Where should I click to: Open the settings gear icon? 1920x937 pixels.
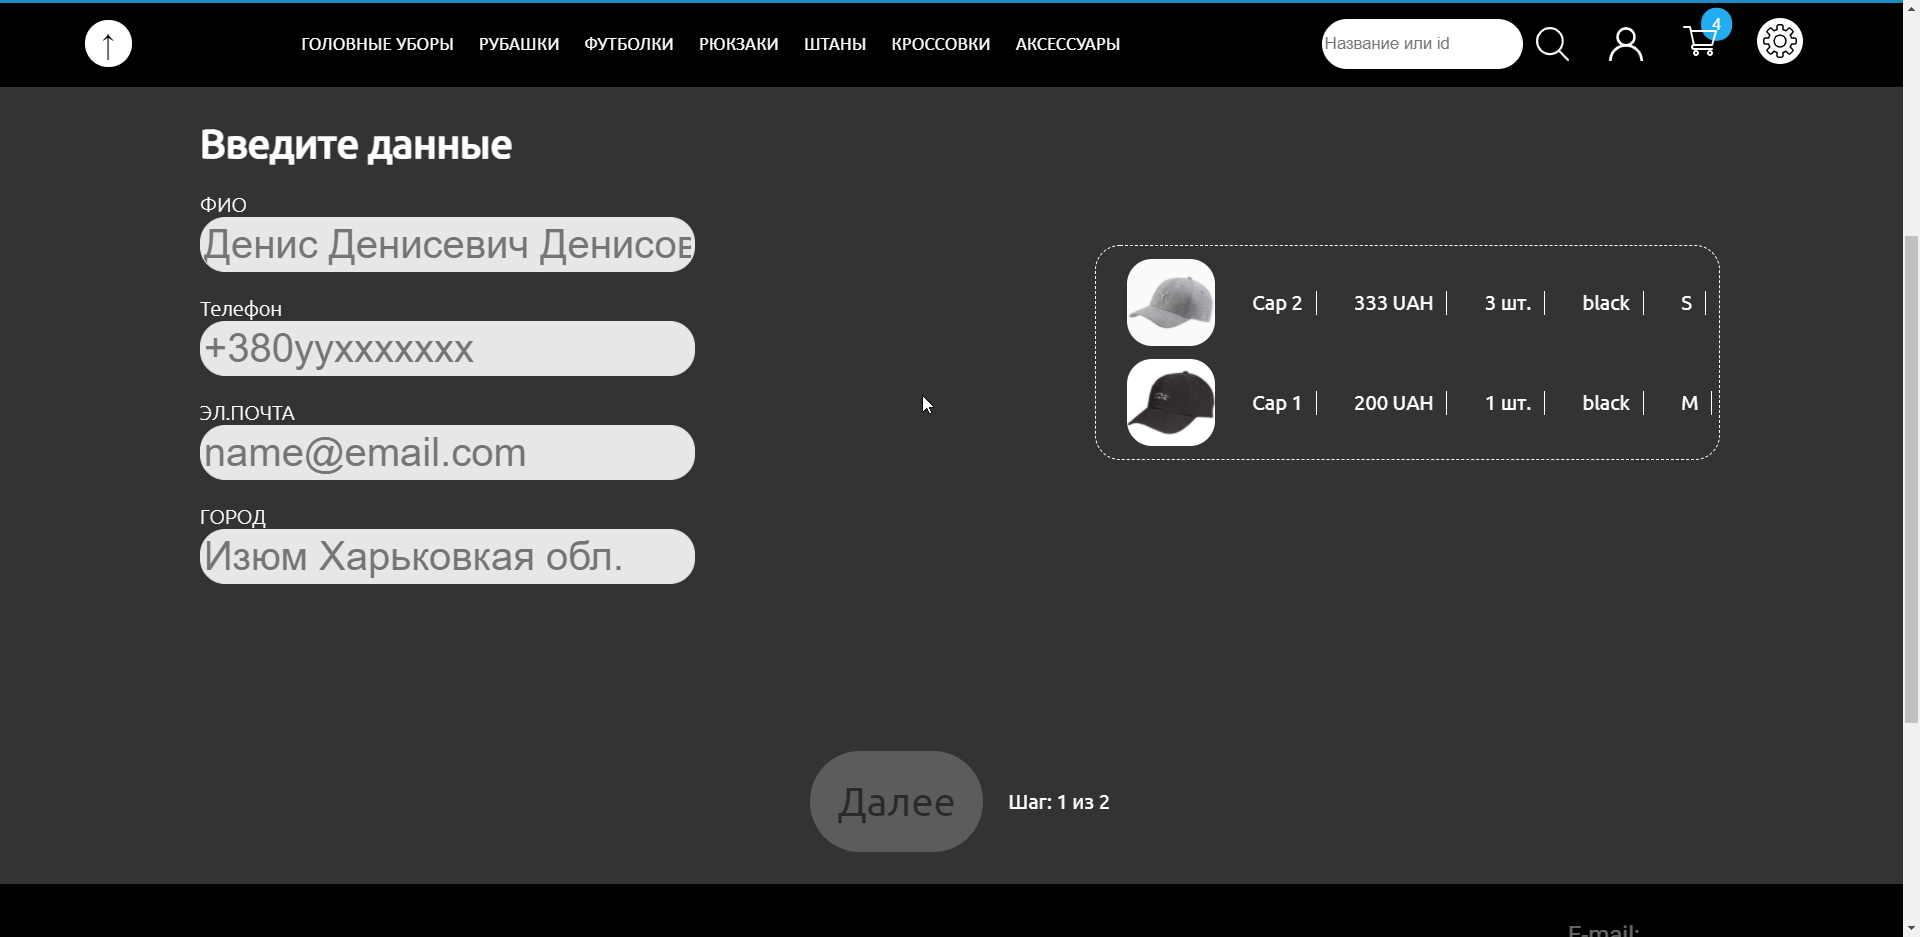(x=1780, y=41)
